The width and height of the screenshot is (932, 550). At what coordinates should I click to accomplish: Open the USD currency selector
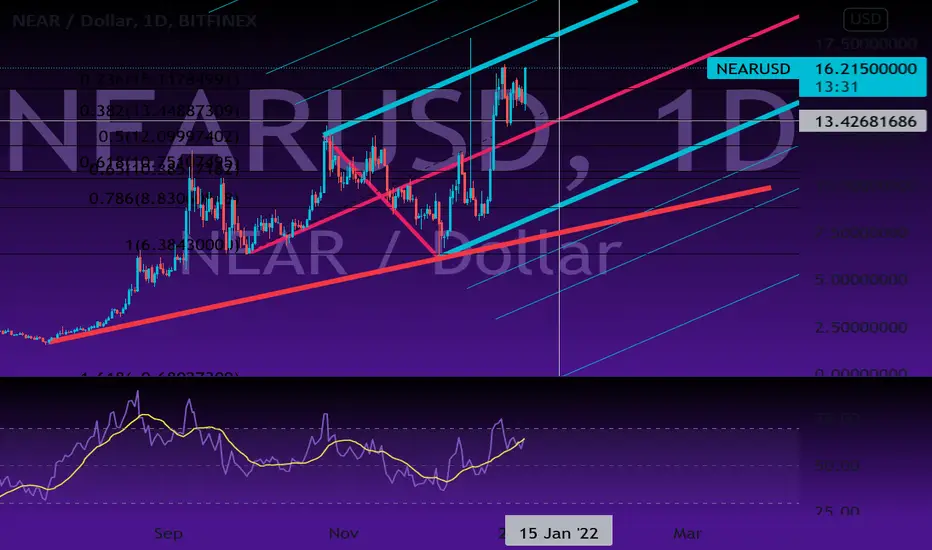coord(865,20)
